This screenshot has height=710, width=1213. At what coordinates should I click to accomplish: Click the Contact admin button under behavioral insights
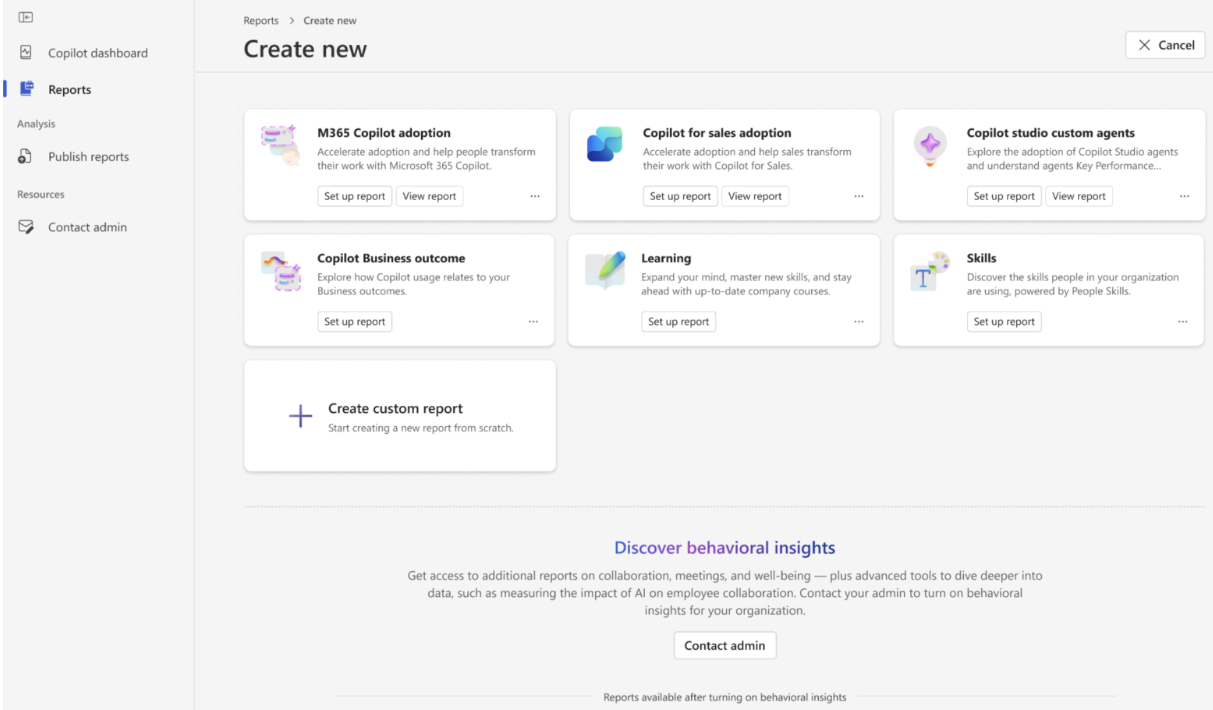click(x=725, y=646)
